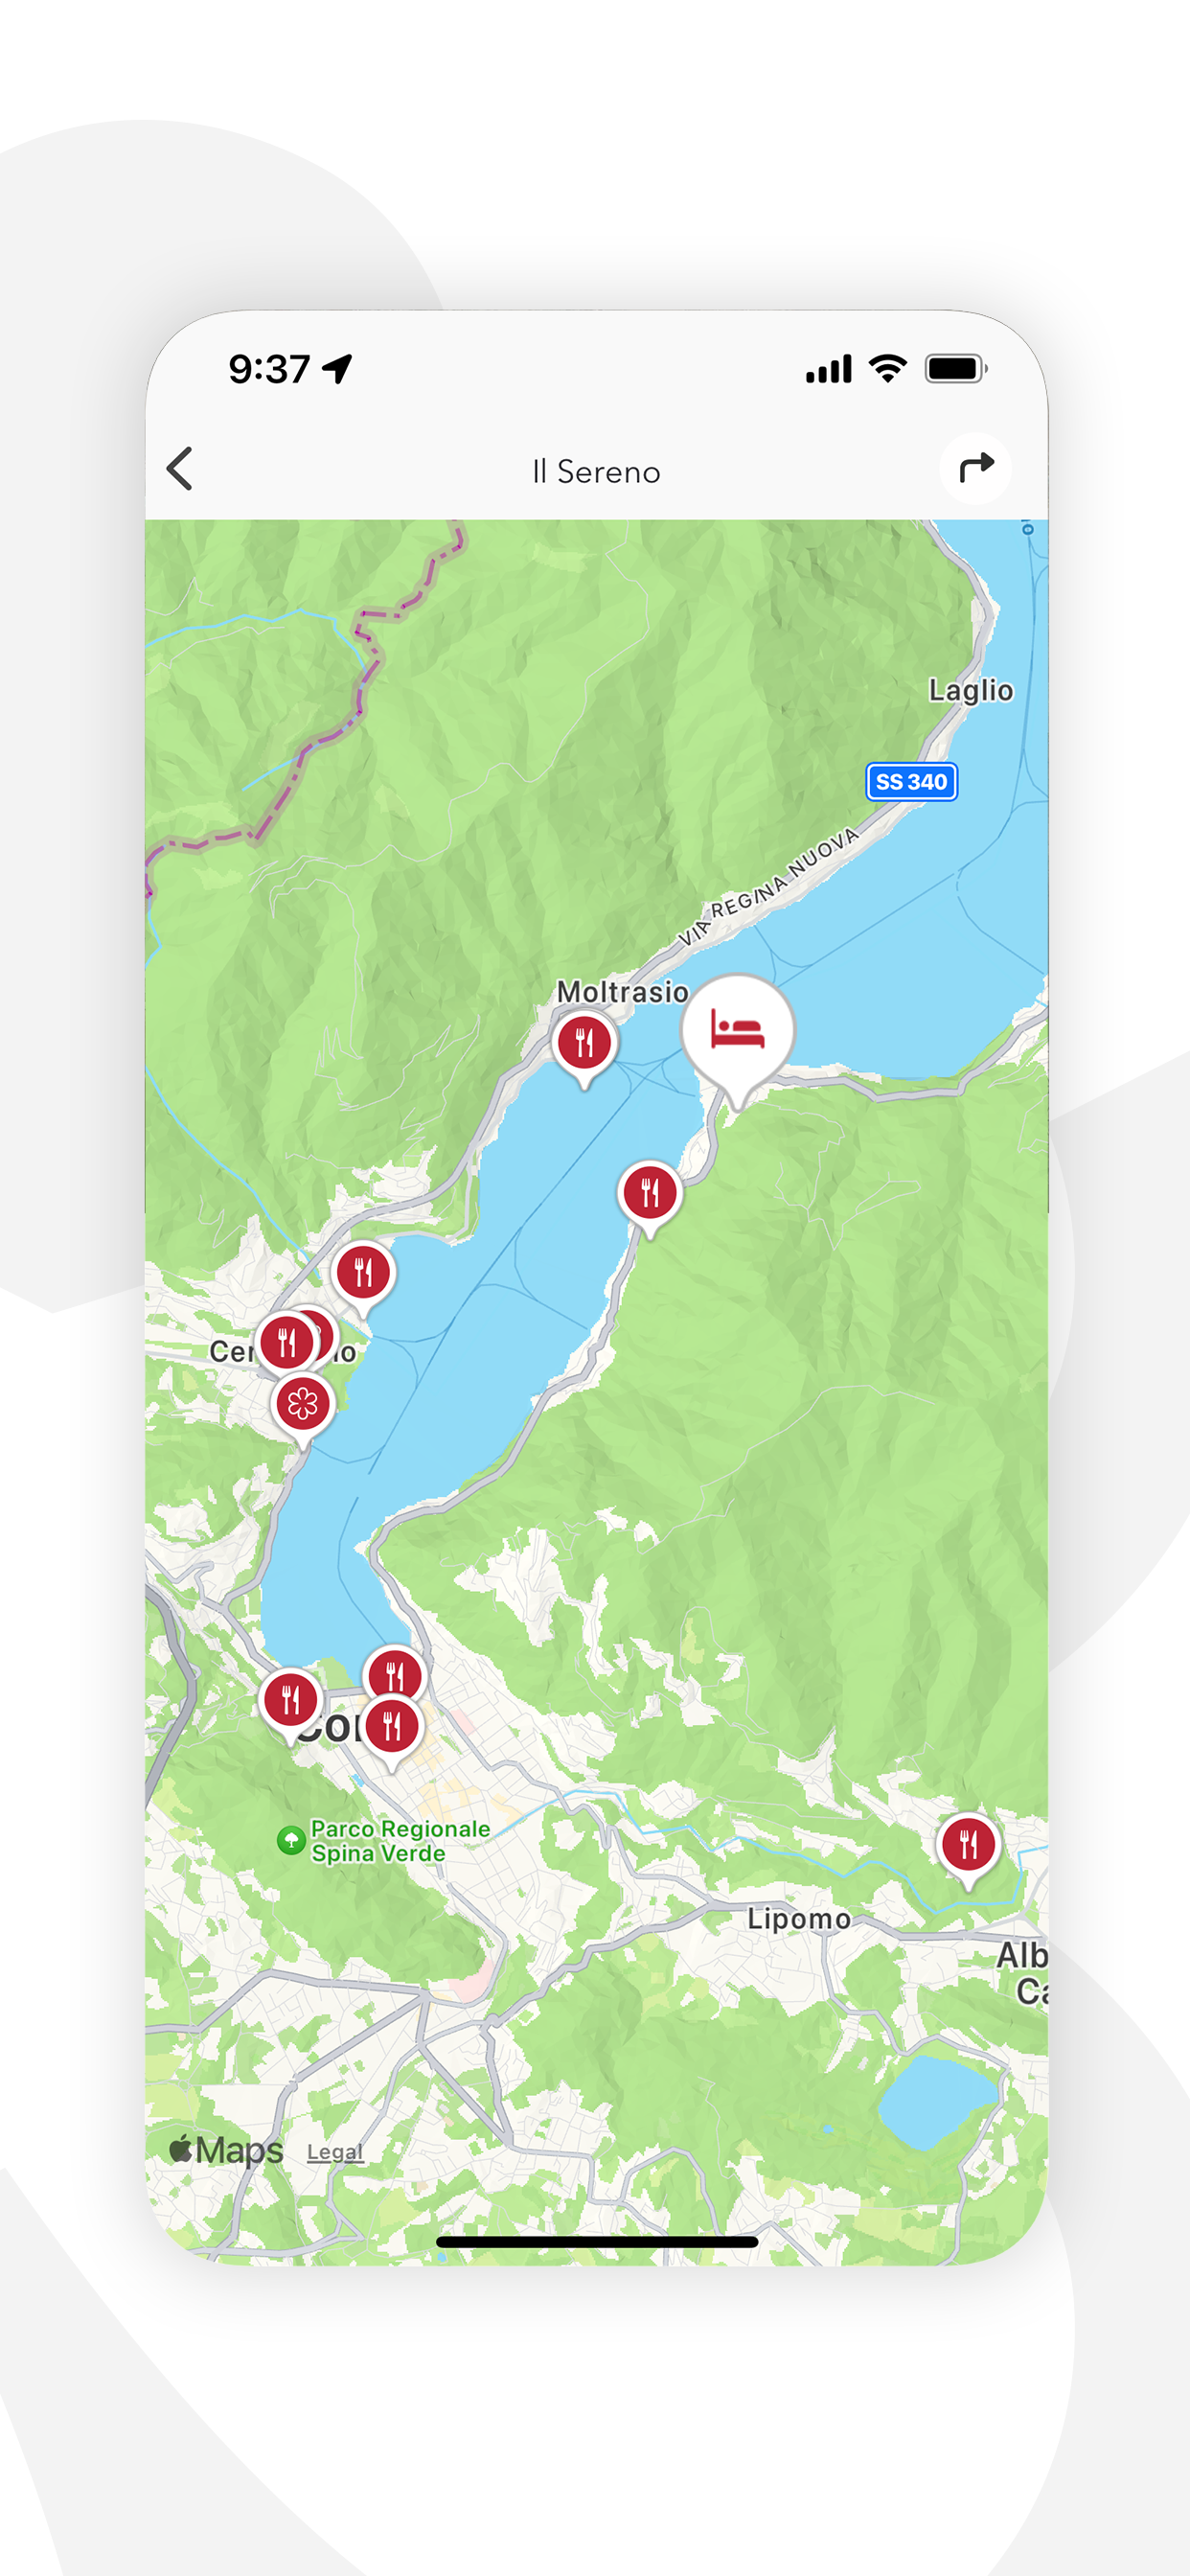Select restaurant pin south of hotel pin

(x=650, y=1193)
